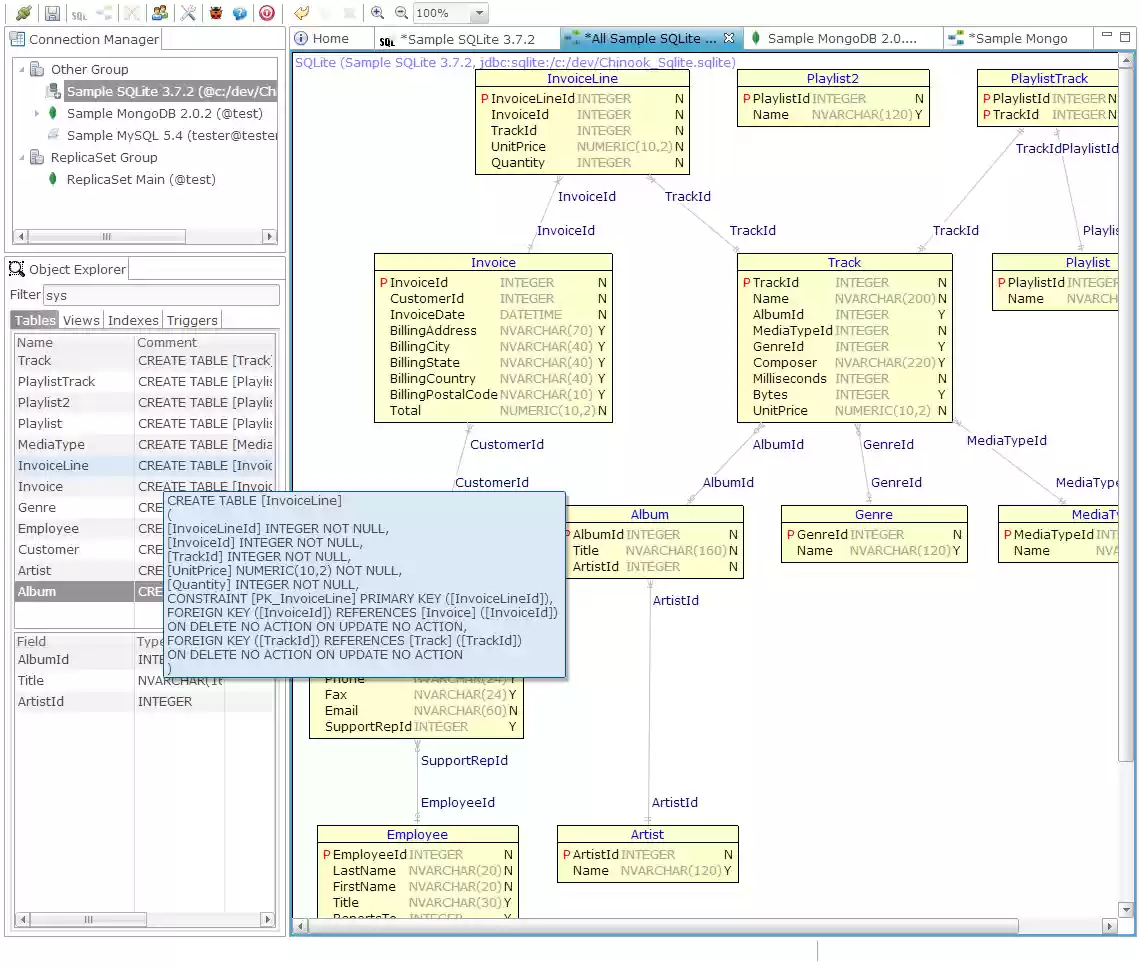Select the wrench tools icon in the toolbar

189,13
